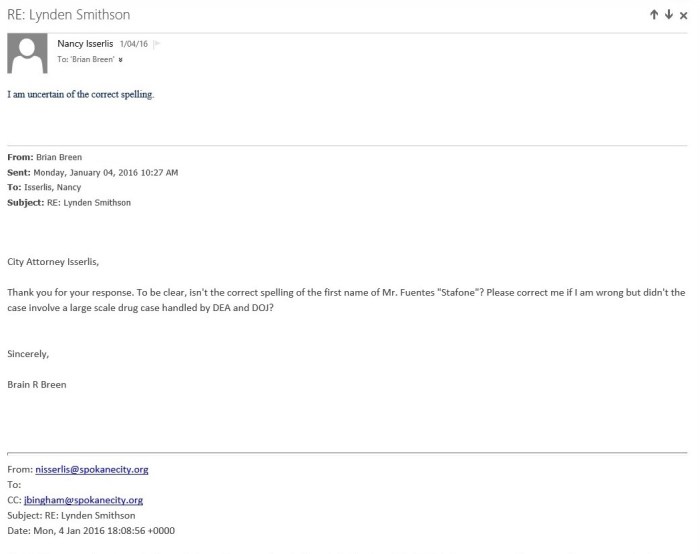Image resolution: width=700 pixels, height=554 pixels.
Task: Click the 'Date: Mon, 4 Jan 2016' line
Action: 91,530
